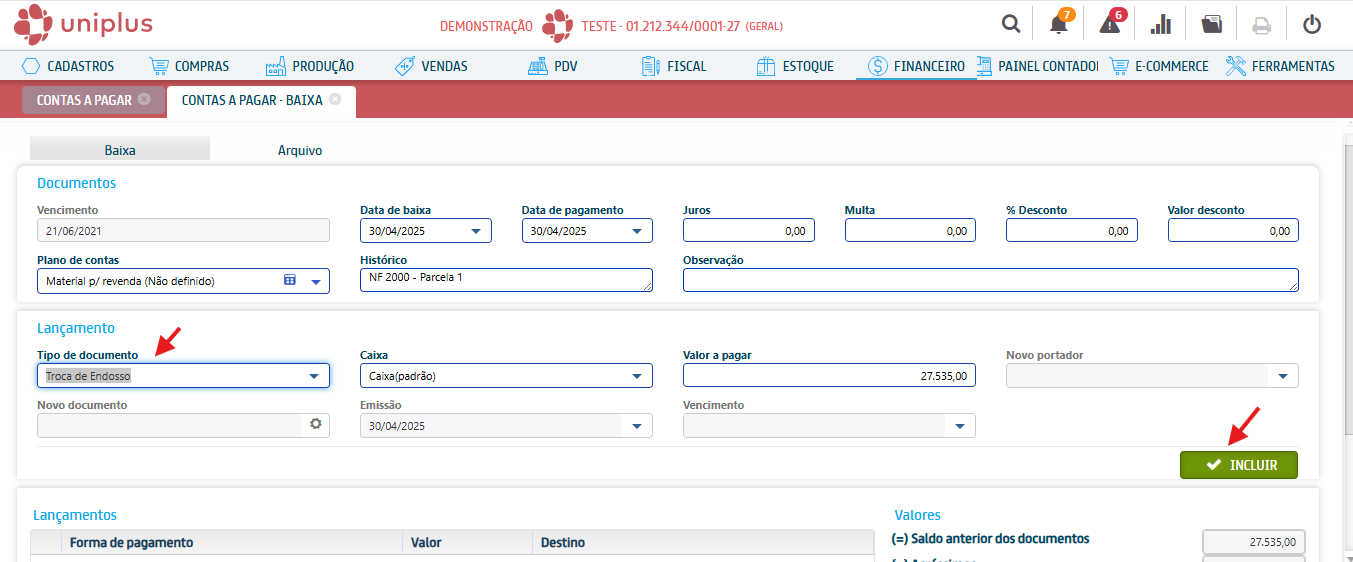Click the green Incluir button

(x=1238, y=465)
